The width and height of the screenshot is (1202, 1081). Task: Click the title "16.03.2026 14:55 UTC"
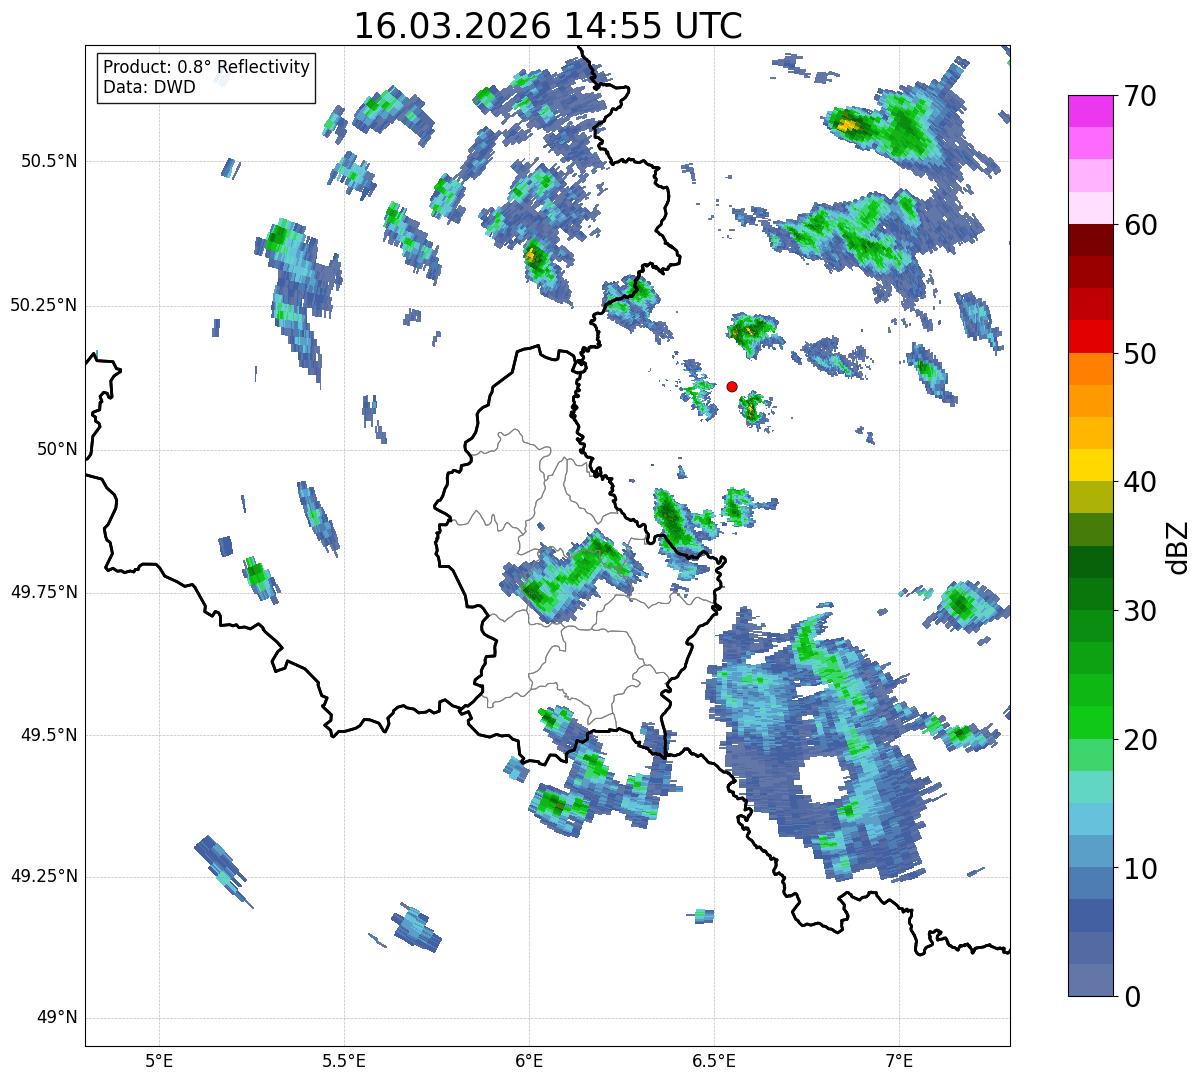coord(548,26)
